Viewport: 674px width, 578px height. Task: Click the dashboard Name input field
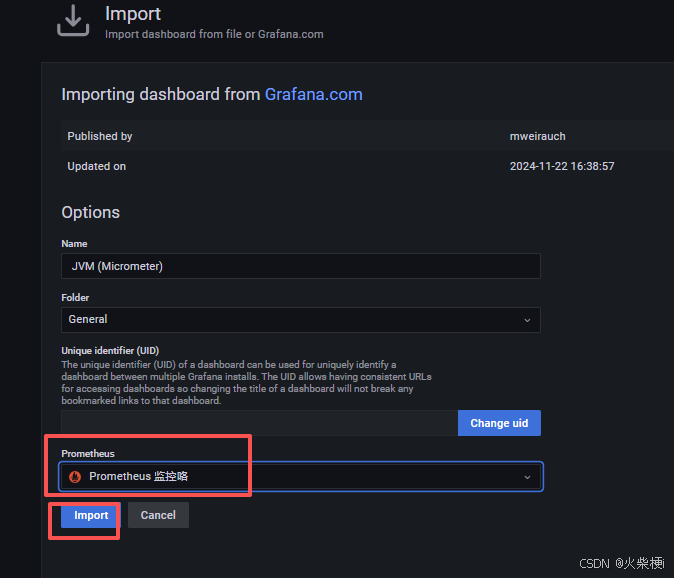click(x=301, y=266)
